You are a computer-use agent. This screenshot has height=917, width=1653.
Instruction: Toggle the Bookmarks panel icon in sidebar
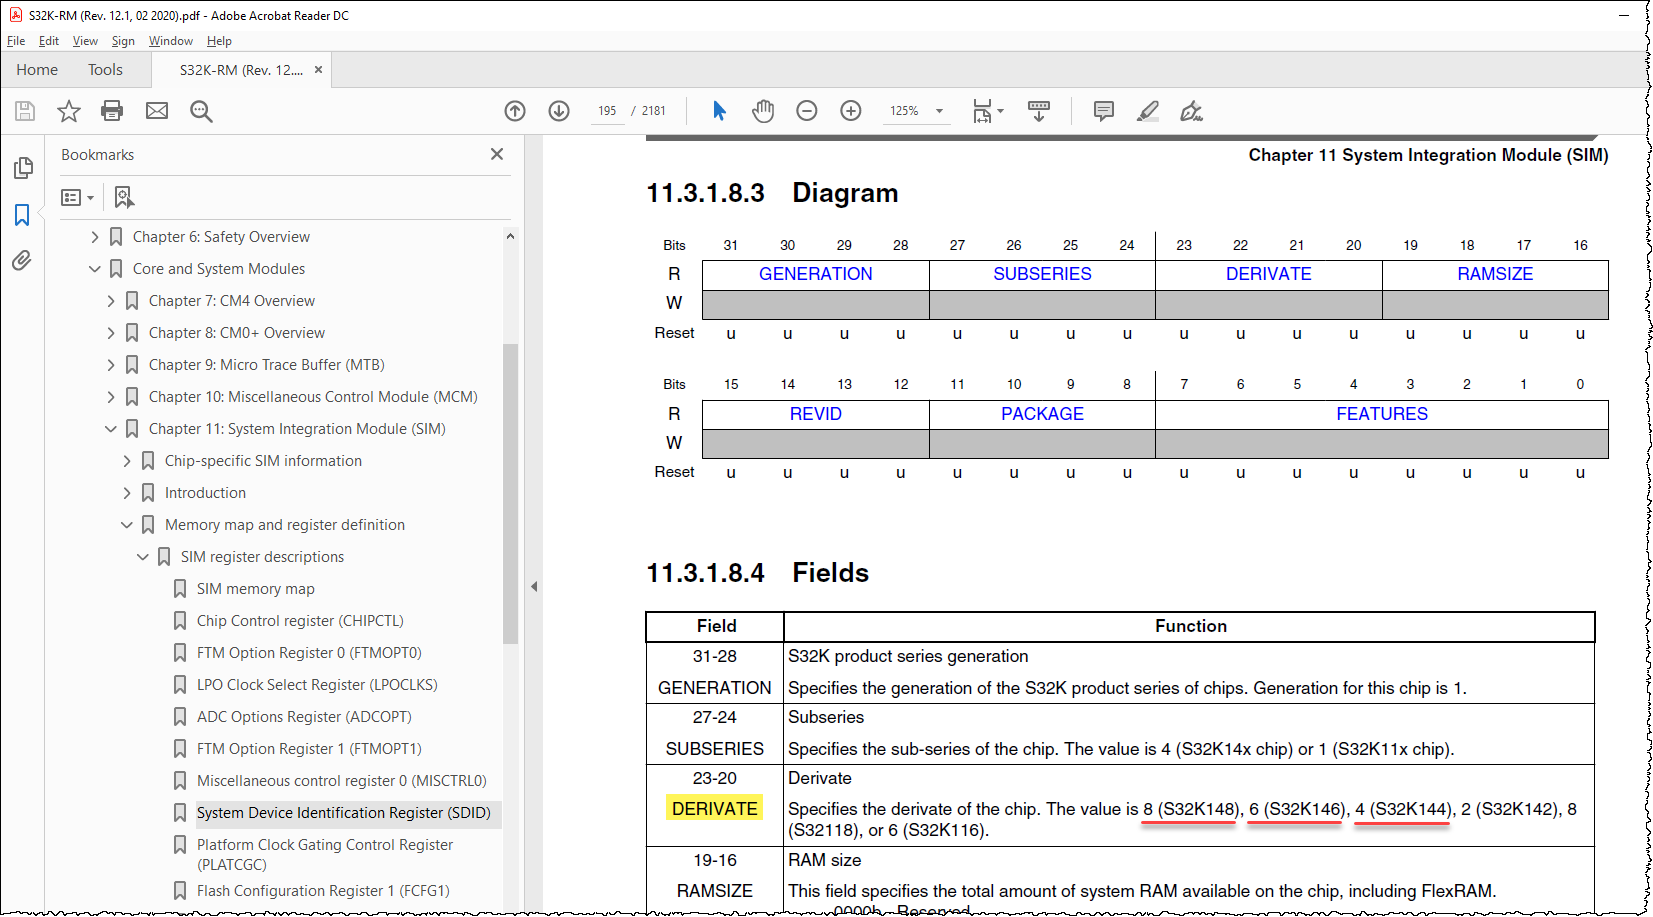click(x=22, y=215)
